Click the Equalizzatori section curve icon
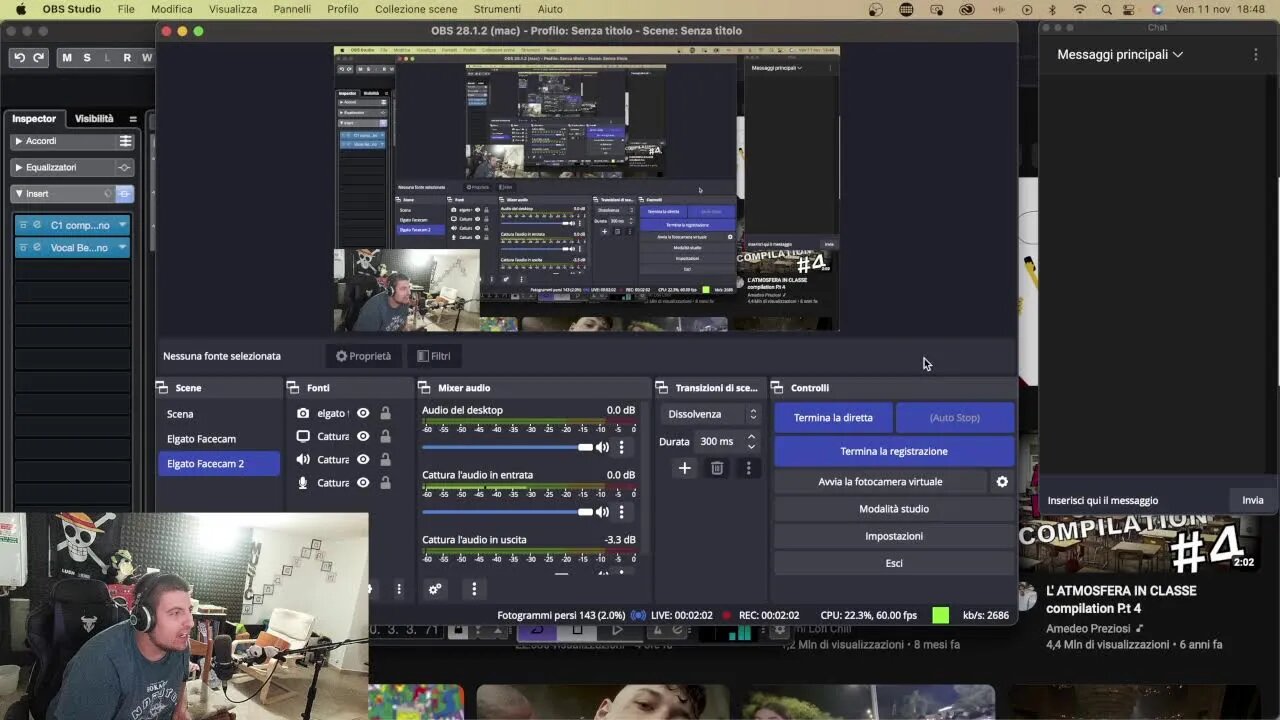The image size is (1280, 720). tap(125, 167)
